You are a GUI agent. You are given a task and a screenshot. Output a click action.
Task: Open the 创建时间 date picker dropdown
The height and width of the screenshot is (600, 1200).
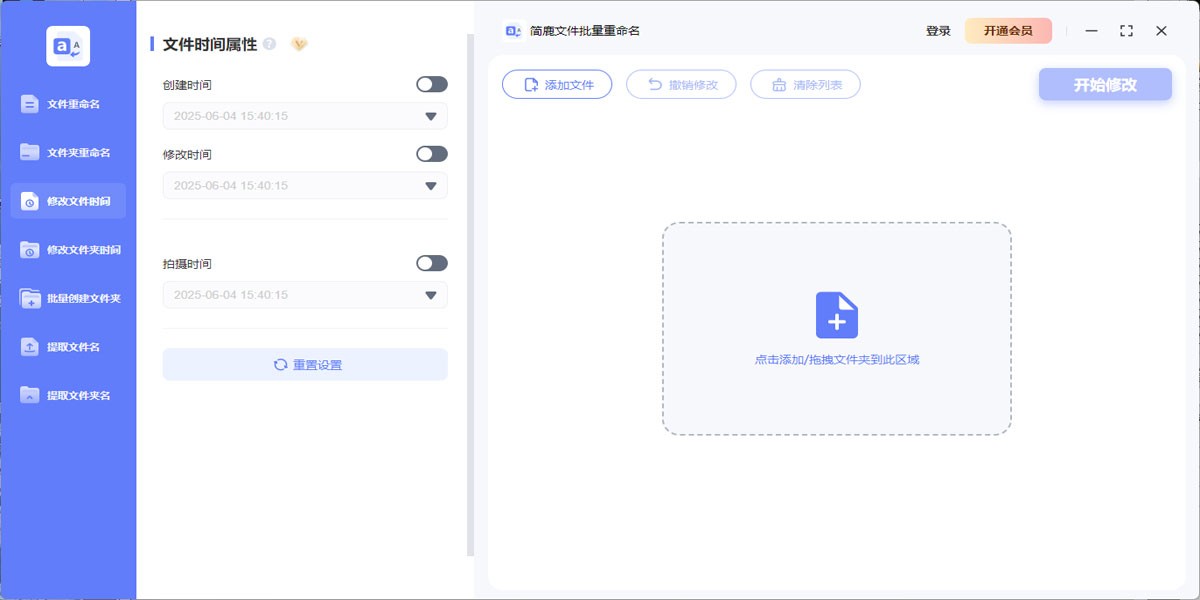(431, 116)
